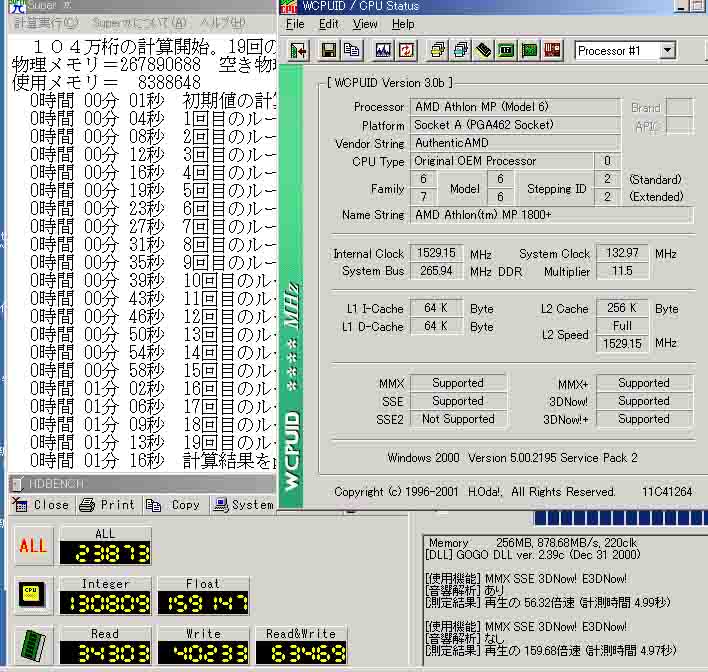708x672 pixels.
Task: Open ヘルプ menu in Super PI window
Action: coord(223,23)
